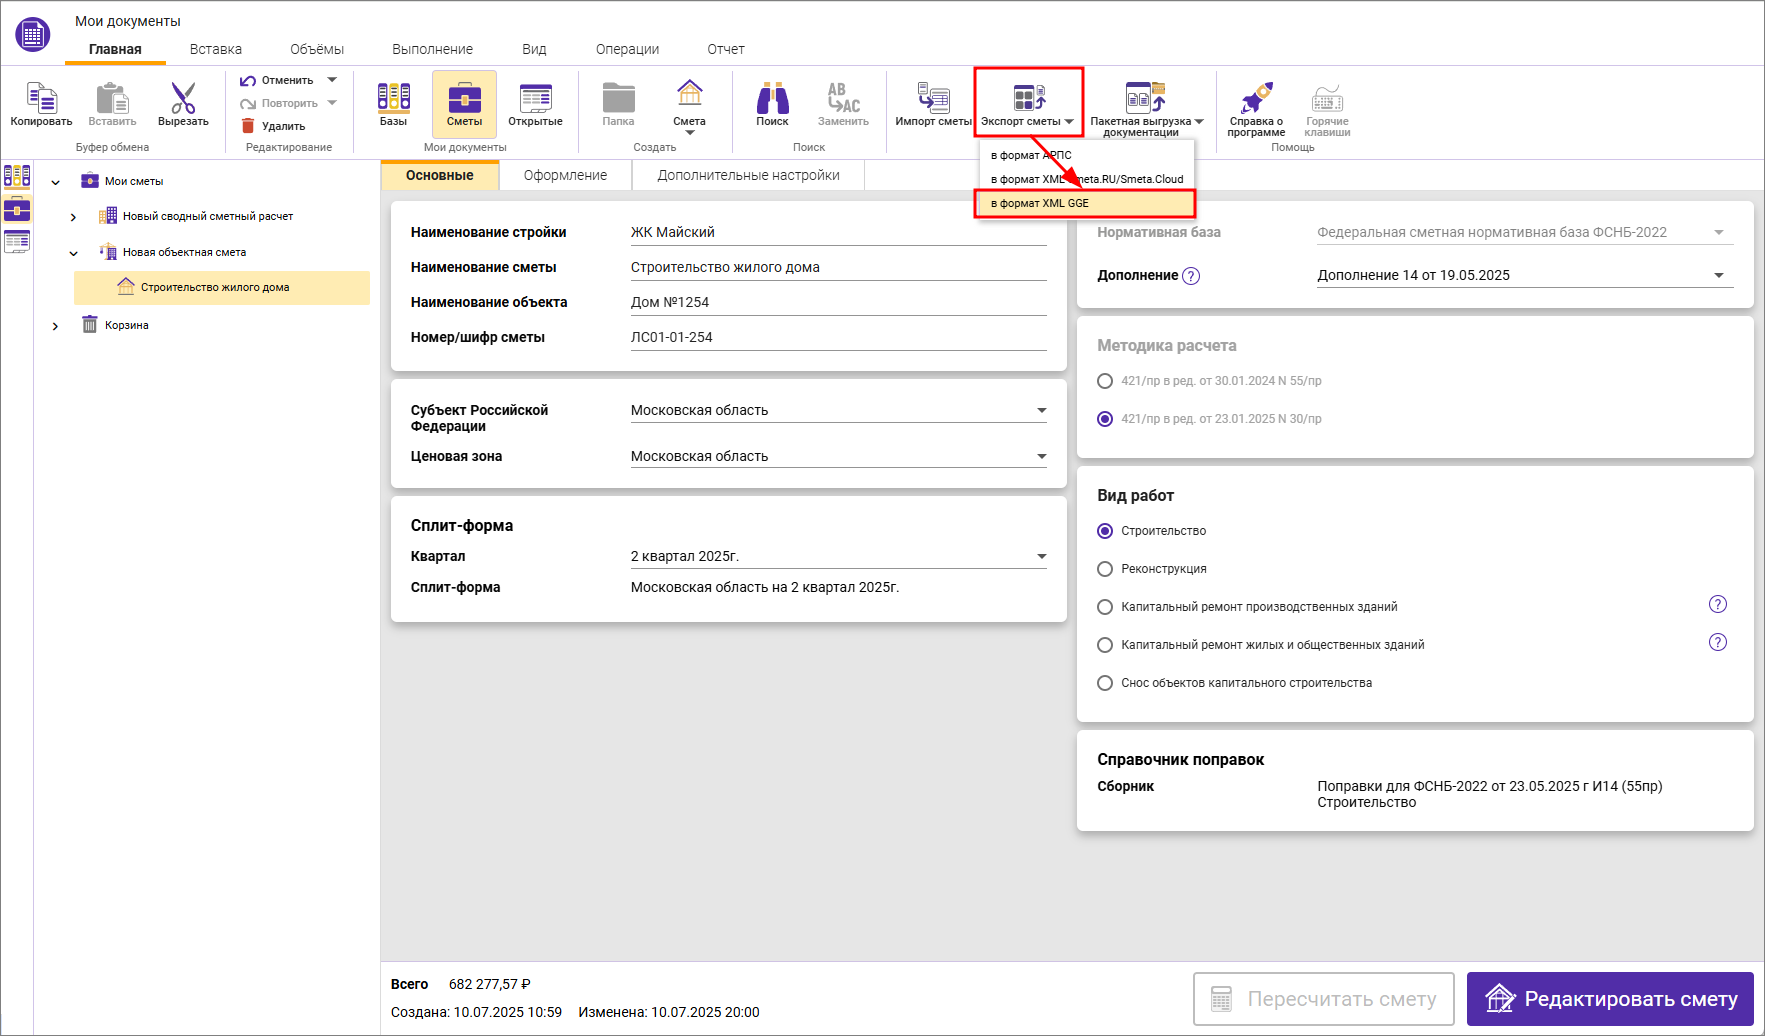Expand Новый сводный сметный расчет tree node

coord(73,217)
